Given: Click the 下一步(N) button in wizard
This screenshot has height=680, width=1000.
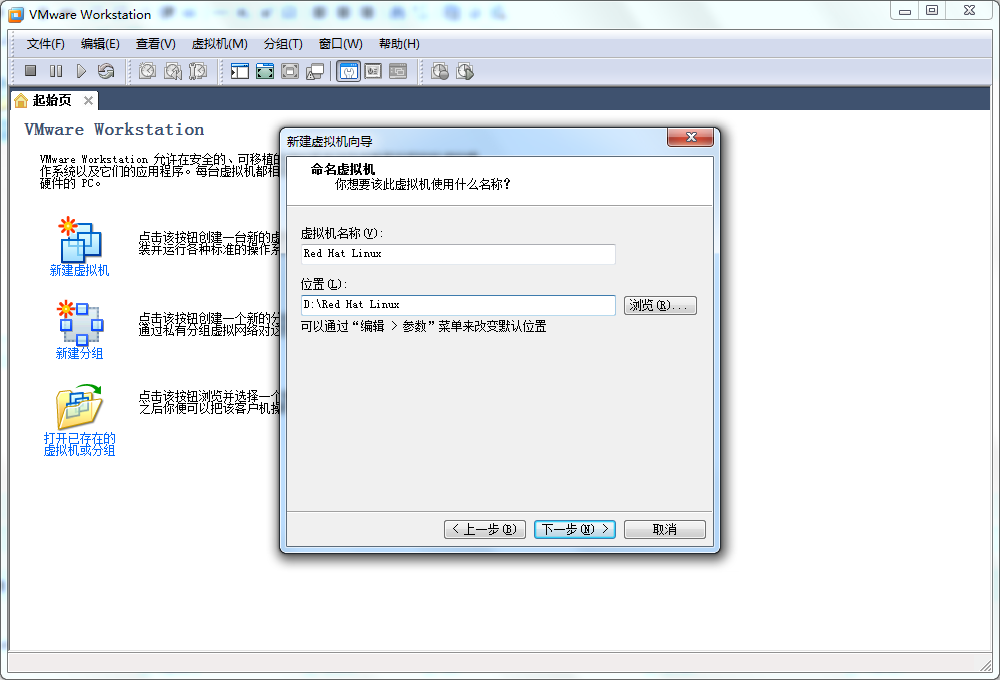Looking at the screenshot, I should coord(575,529).
